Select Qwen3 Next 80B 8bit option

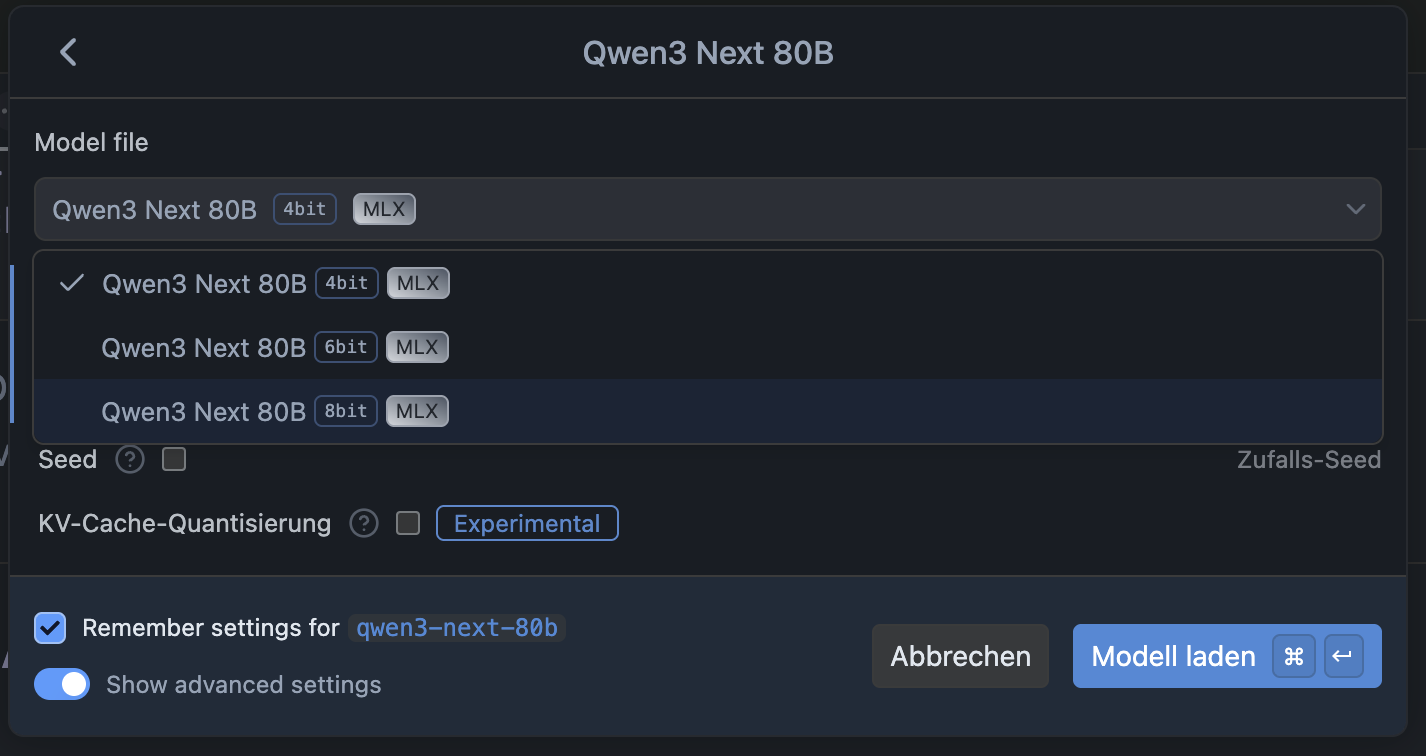(x=707, y=411)
